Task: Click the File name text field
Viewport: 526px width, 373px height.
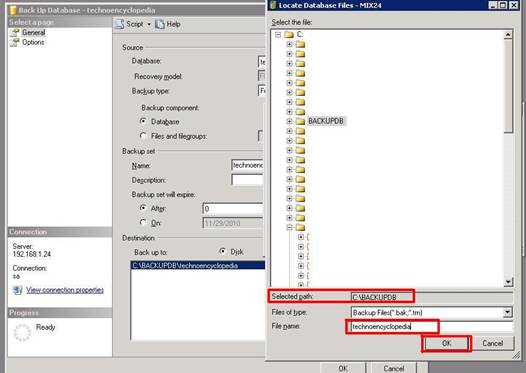Action: (x=430, y=326)
